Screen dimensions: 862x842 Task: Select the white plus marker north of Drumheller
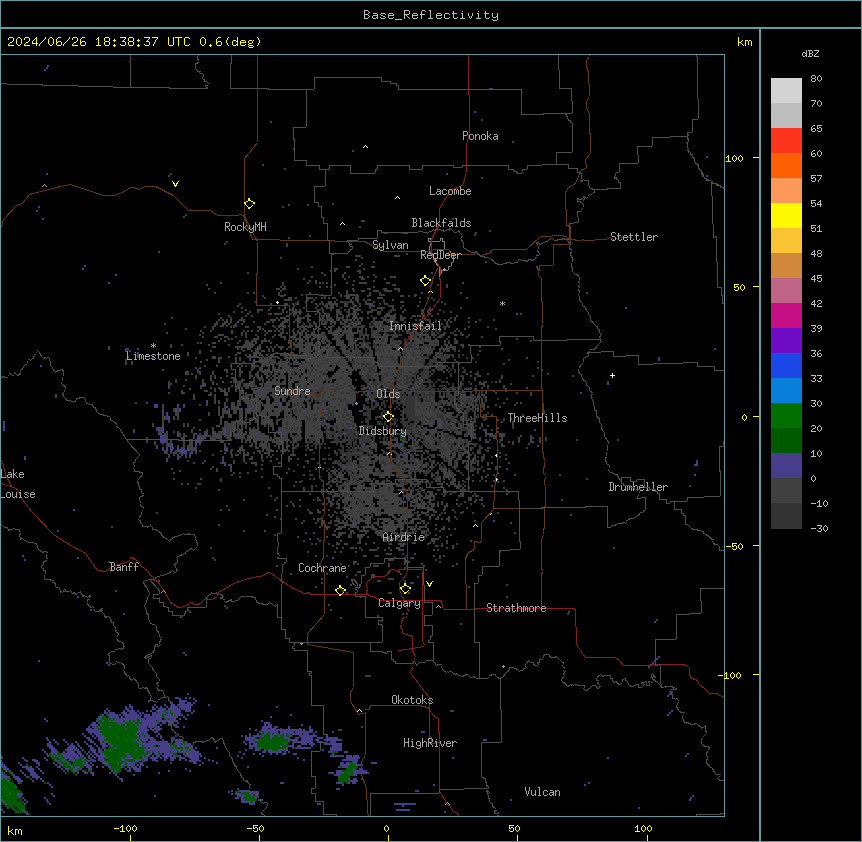612,375
